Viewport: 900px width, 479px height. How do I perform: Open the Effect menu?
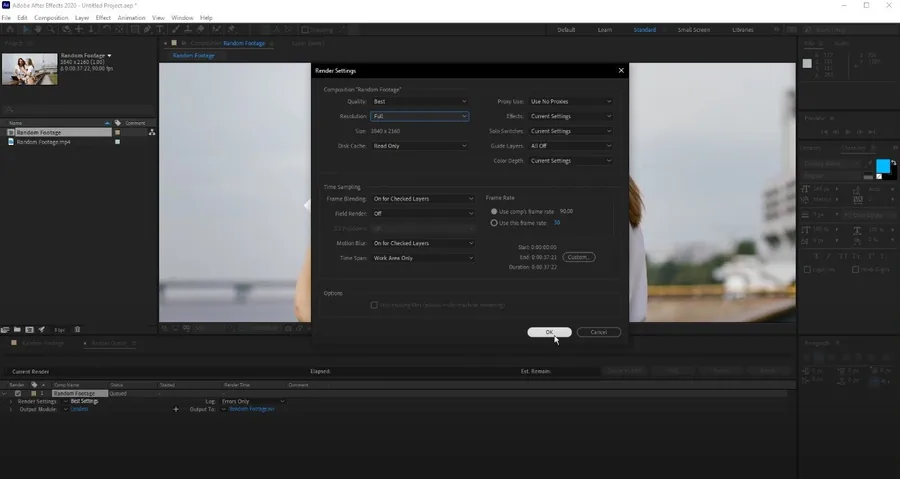click(103, 18)
